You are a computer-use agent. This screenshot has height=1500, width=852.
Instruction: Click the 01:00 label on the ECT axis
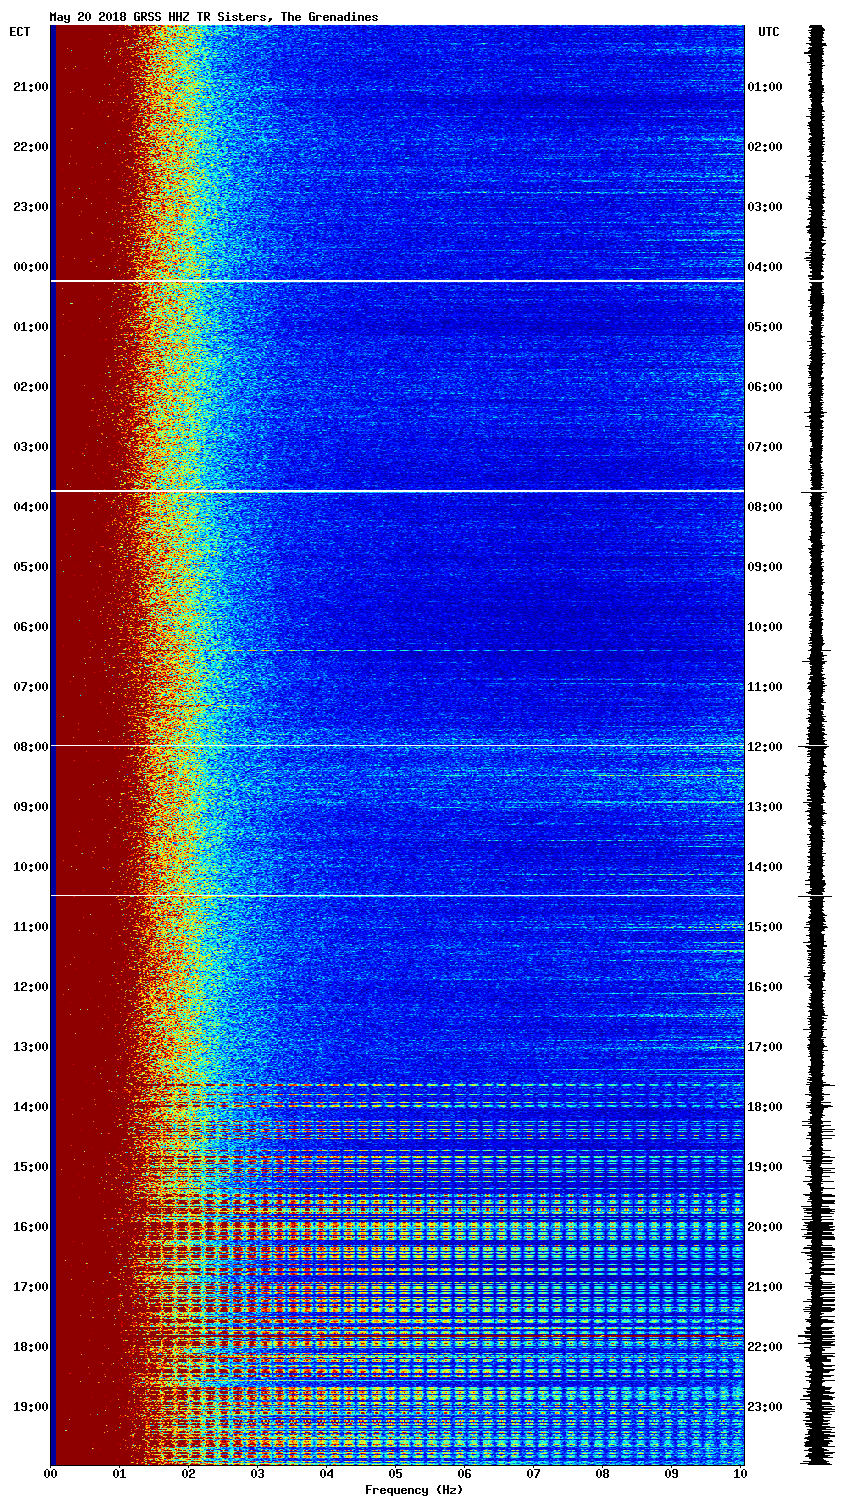click(30, 327)
